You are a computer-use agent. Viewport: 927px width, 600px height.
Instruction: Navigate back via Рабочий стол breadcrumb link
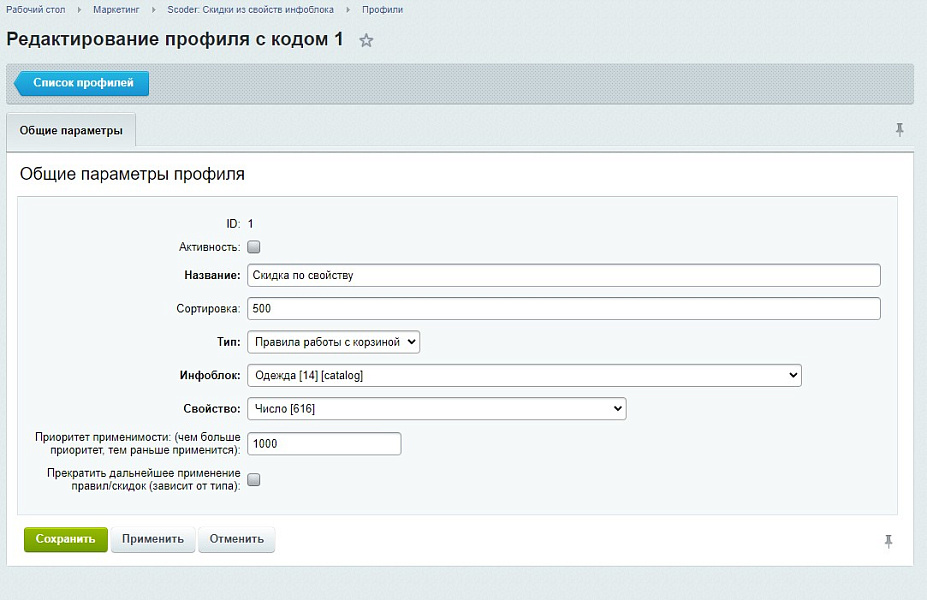[35, 9]
